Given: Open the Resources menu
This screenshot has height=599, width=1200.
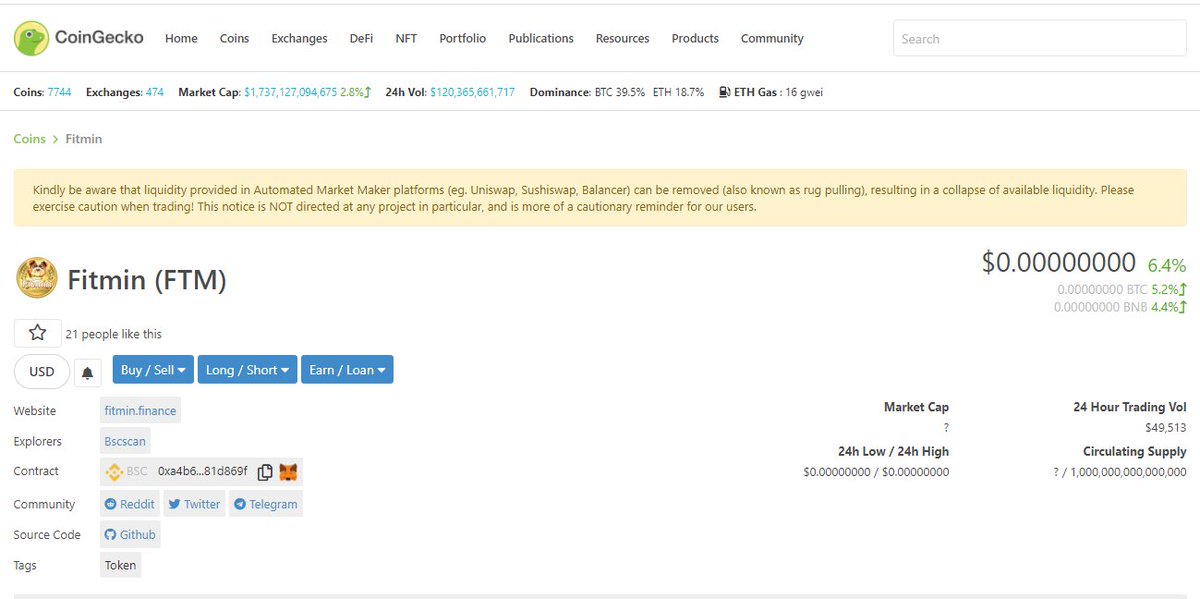Looking at the screenshot, I should tap(622, 38).
